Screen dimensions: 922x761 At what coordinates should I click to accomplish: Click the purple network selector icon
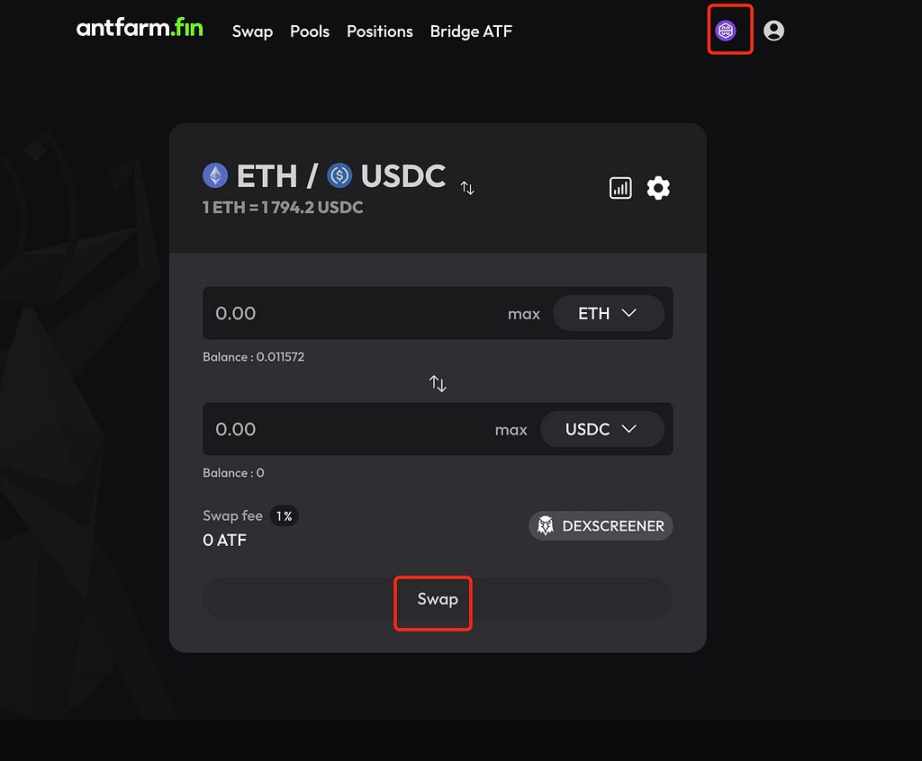click(x=726, y=31)
